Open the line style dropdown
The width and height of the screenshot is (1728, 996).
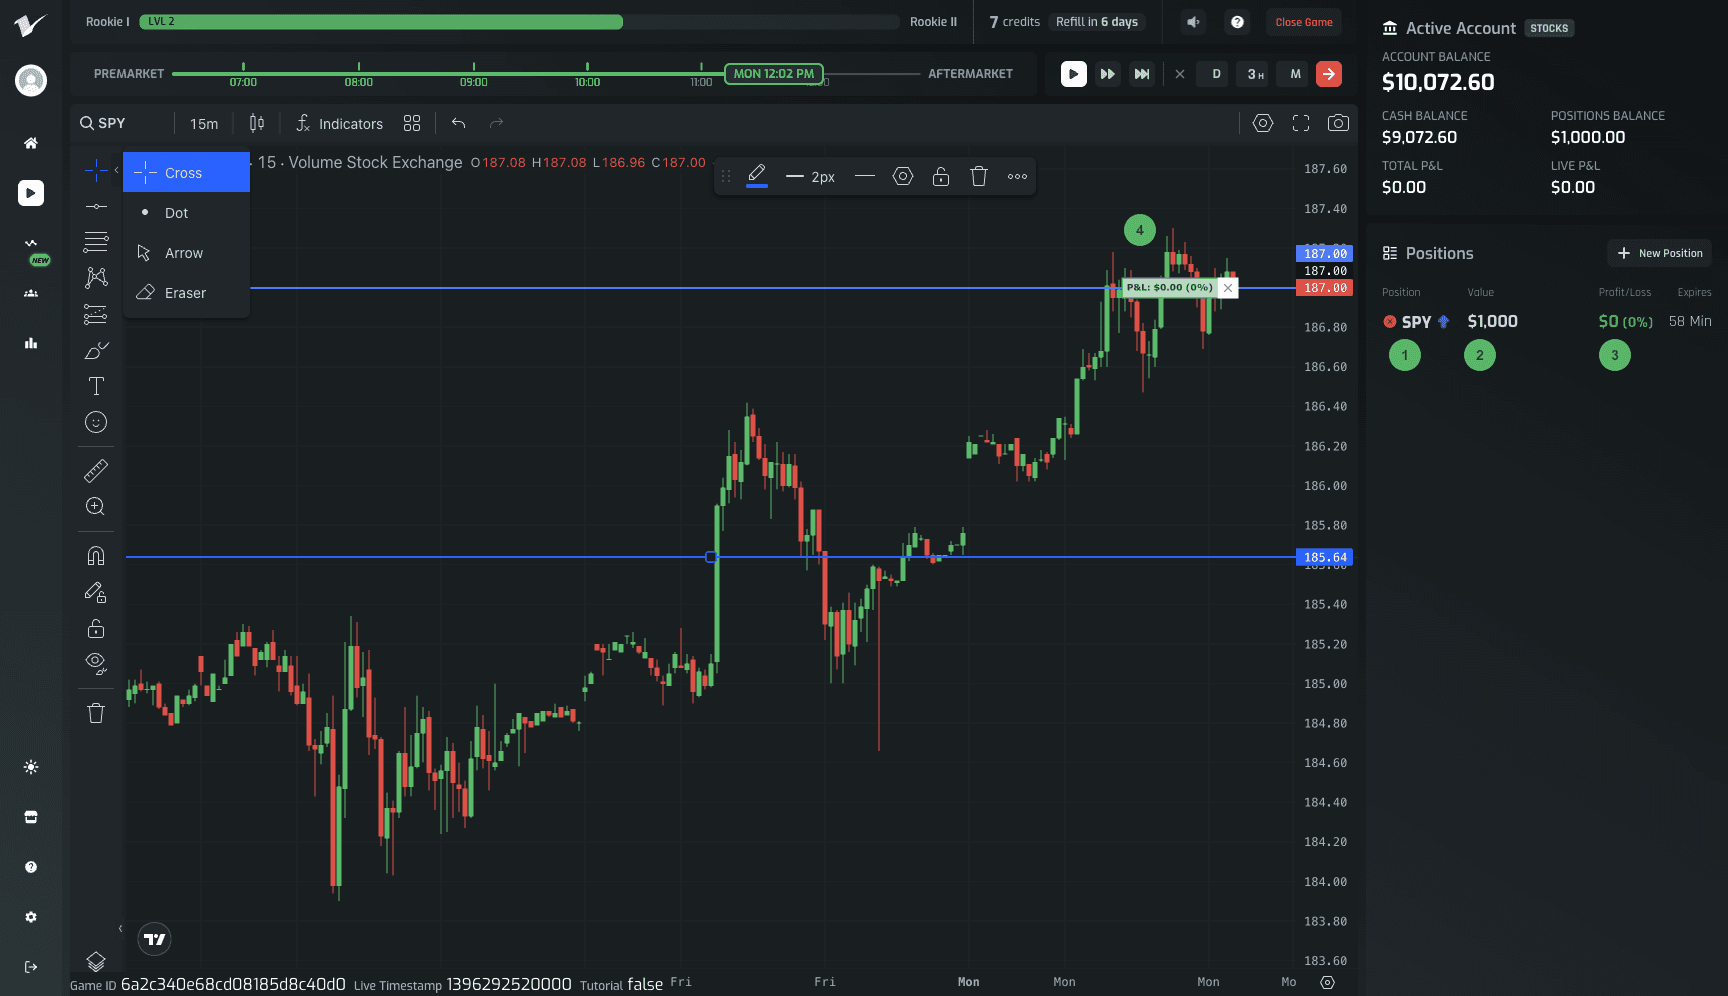point(865,177)
